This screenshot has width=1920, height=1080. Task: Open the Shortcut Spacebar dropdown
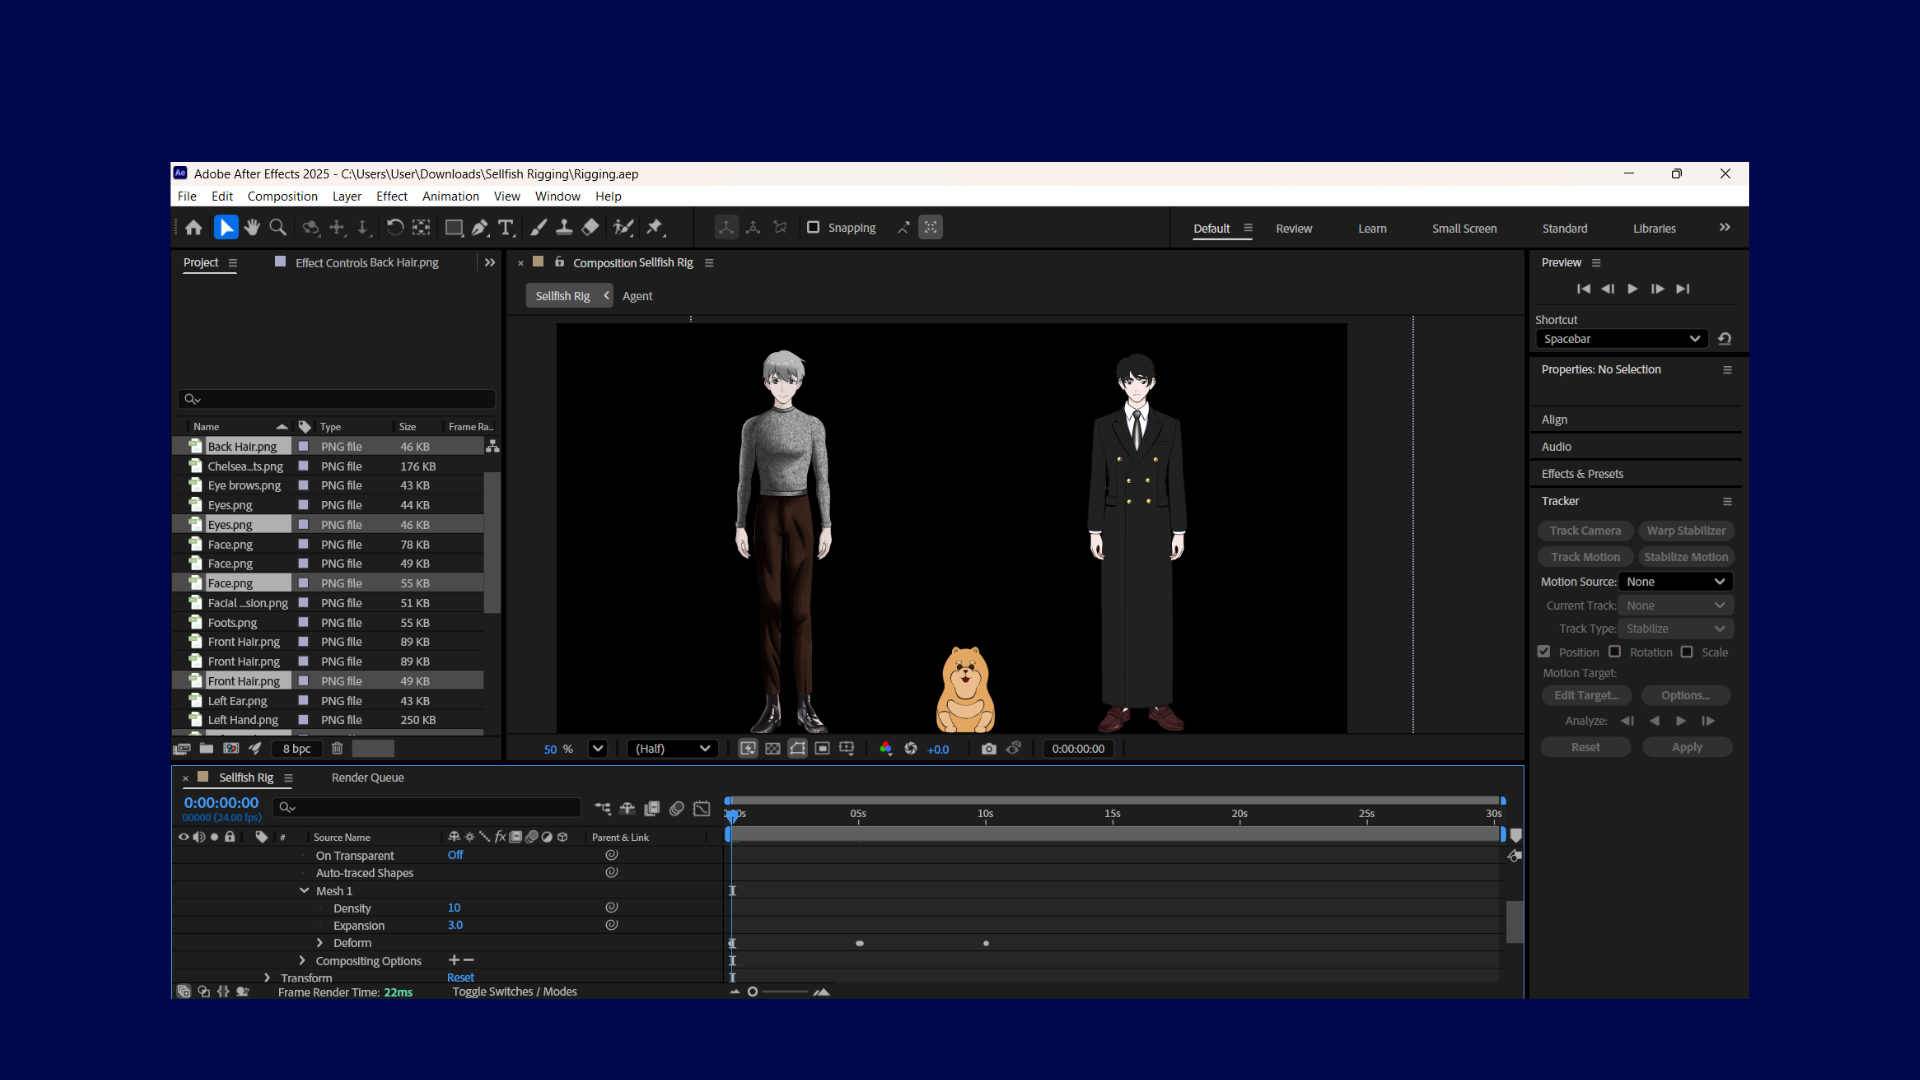tap(1621, 339)
